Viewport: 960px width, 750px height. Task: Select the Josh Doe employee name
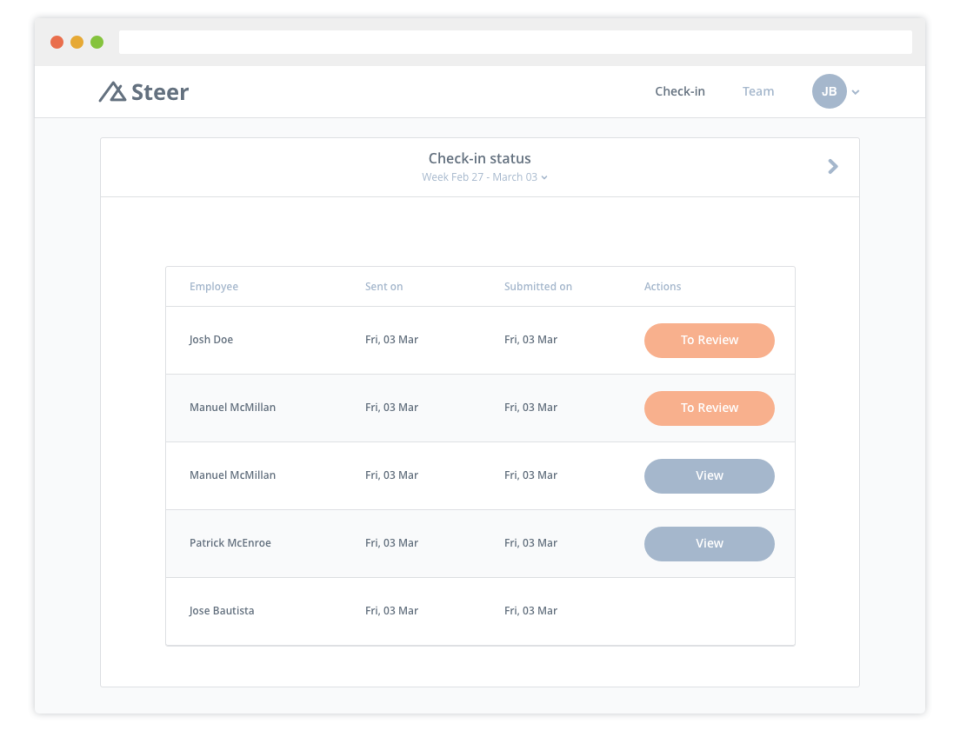click(211, 340)
